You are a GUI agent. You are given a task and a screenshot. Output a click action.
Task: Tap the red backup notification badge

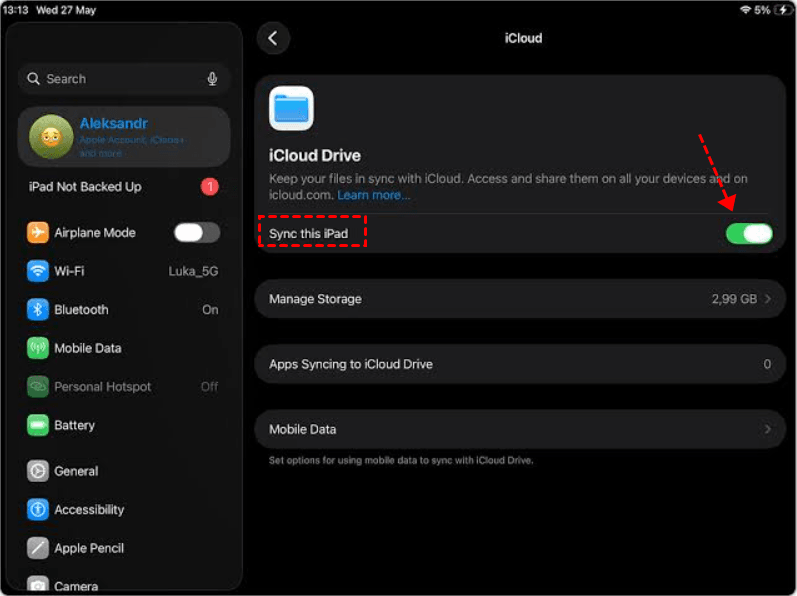click(x=209, y=186)
